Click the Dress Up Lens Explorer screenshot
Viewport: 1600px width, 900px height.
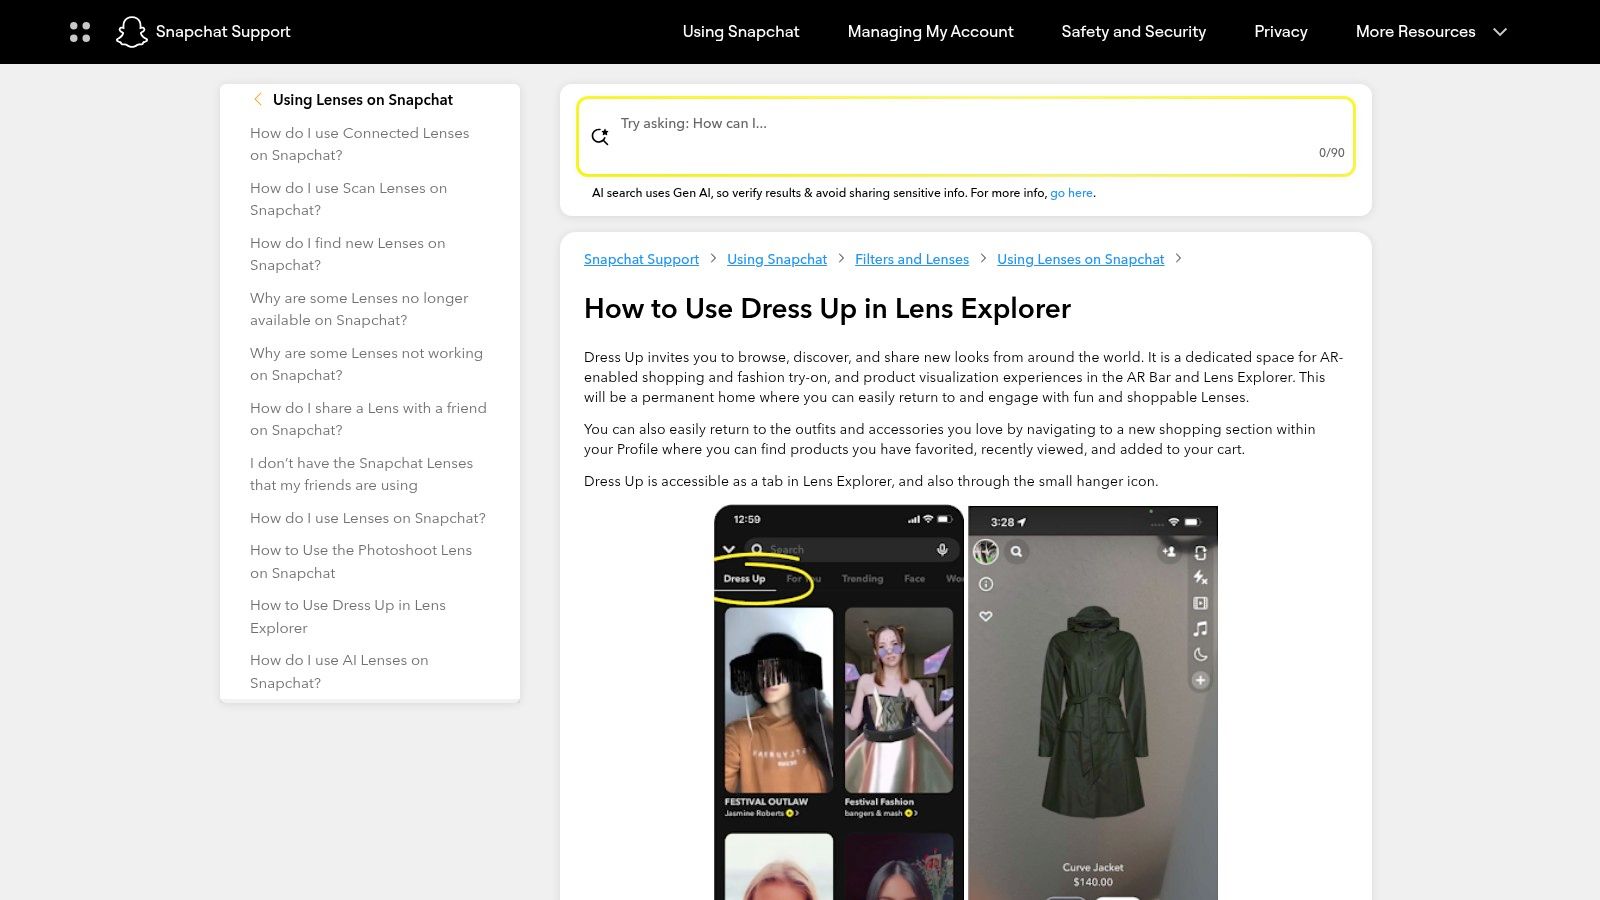coord(839,703)
